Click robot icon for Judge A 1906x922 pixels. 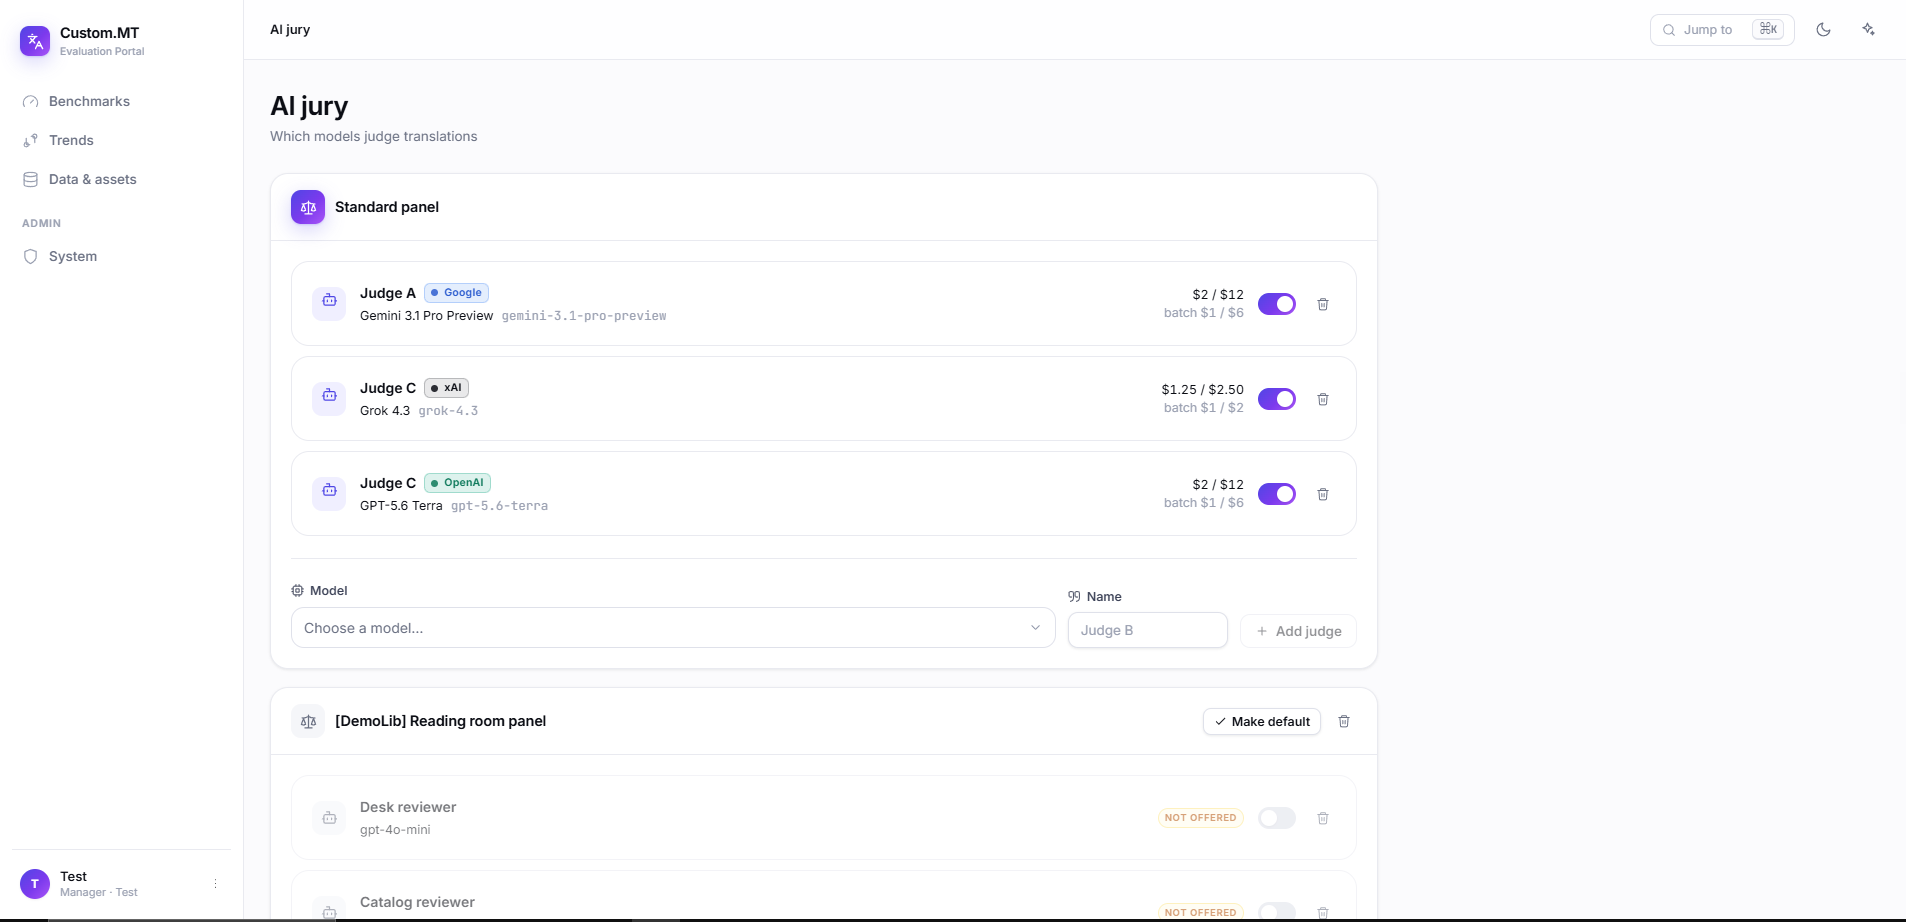[329, 304]
